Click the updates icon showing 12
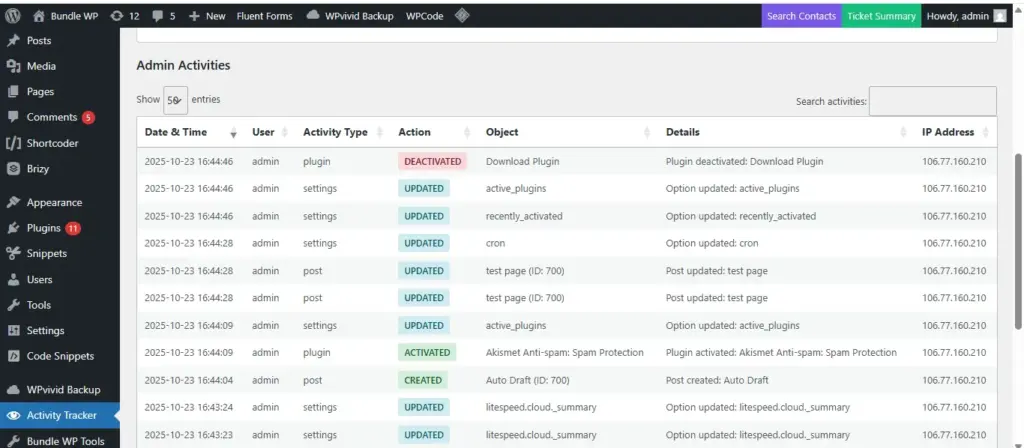1024x448 pixels. (117, 16)
